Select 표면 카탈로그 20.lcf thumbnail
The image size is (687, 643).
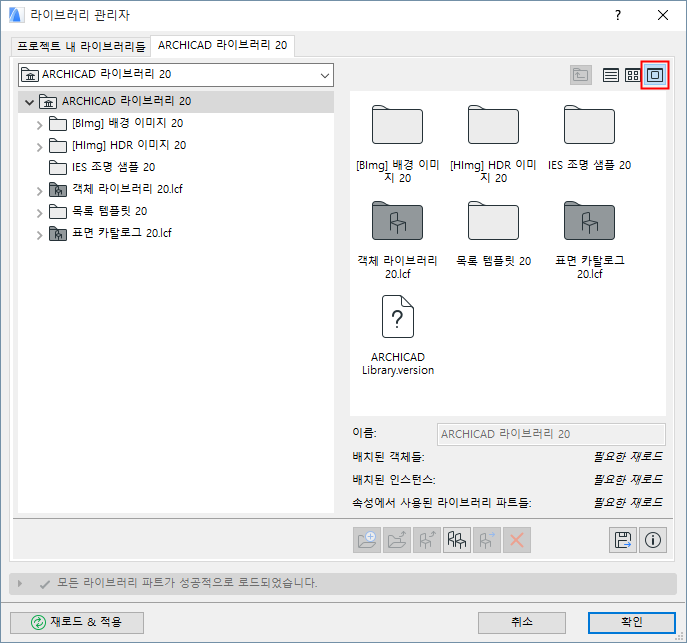(x=589, y=221)
